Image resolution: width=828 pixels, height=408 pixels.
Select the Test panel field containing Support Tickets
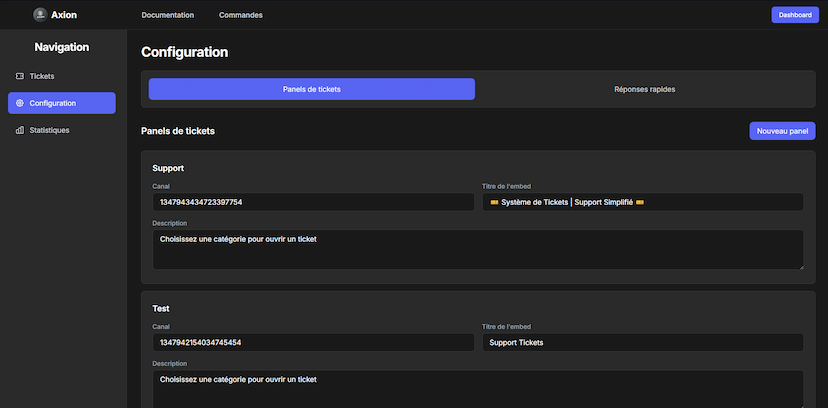[x=642, y=342]
